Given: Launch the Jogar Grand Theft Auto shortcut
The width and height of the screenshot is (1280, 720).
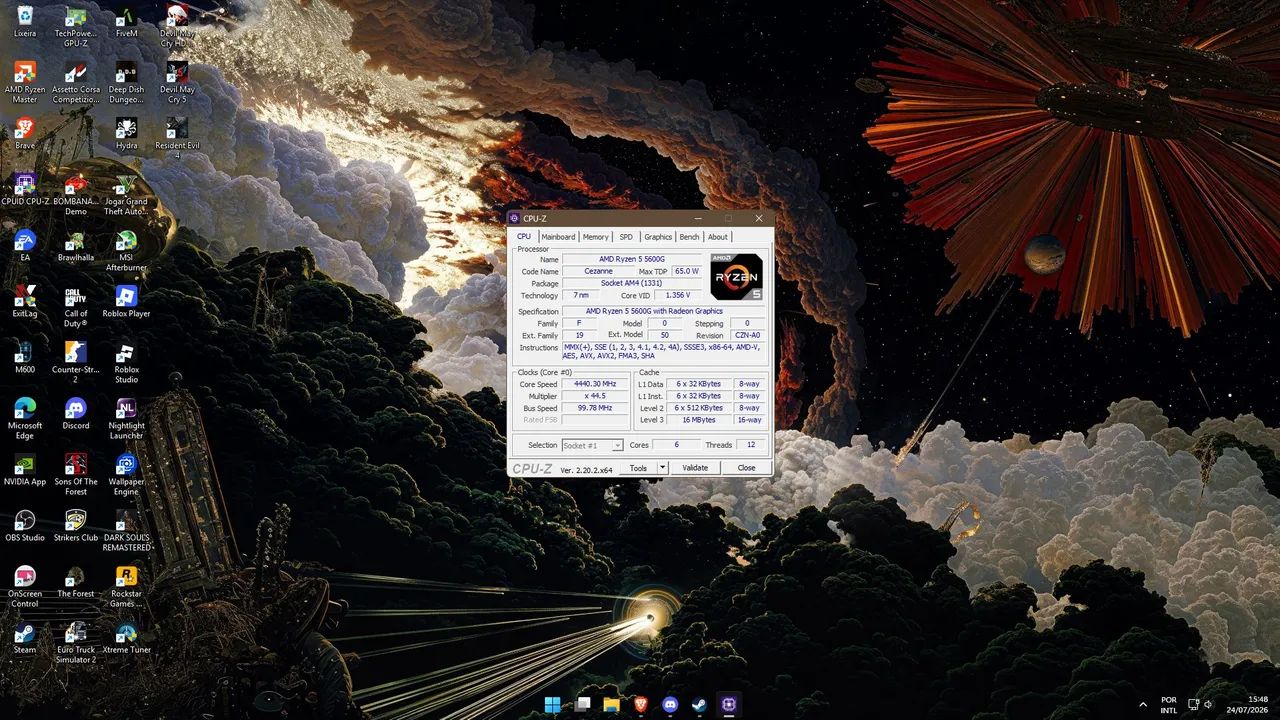Looking at the screenshot, I should (127, 195).
